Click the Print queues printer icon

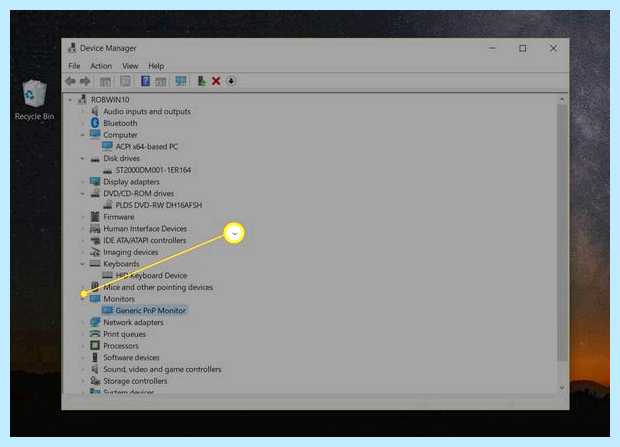[x=95, y=334]
